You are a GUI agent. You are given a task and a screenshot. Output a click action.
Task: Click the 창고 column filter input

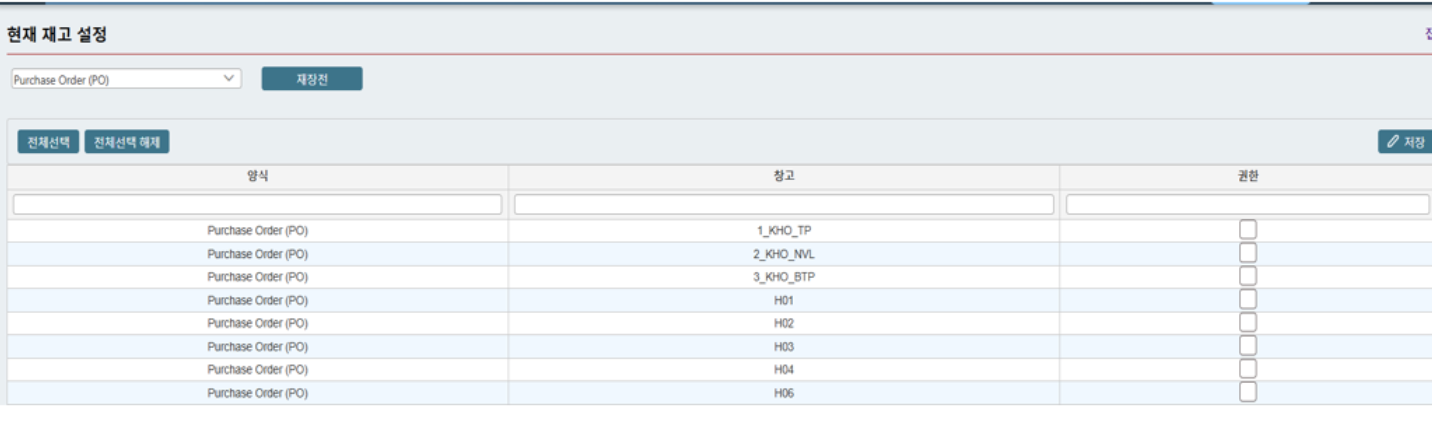[784, 204]
